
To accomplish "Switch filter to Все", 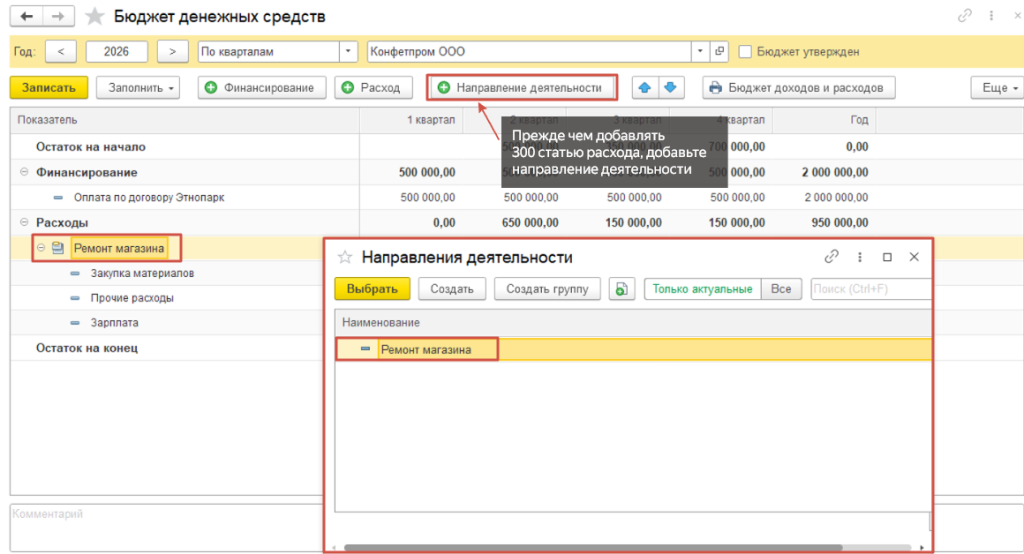I will [780, 289].
